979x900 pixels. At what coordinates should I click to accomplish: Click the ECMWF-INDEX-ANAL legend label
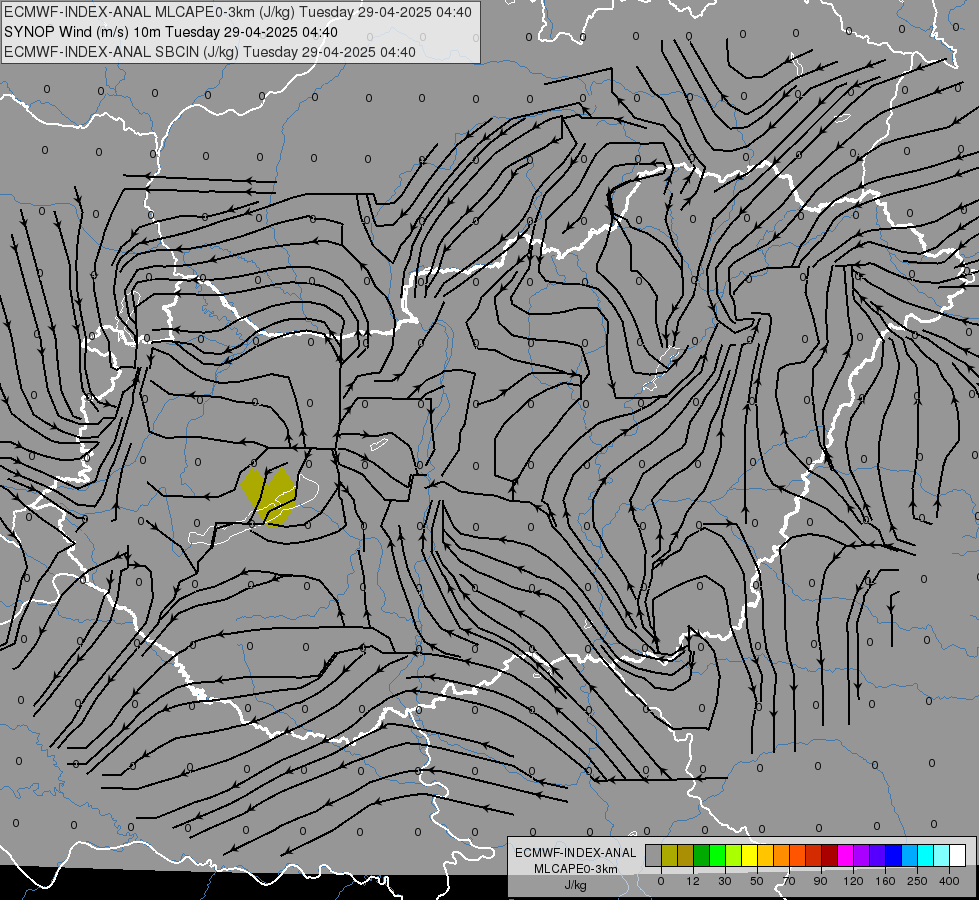[x=576, y=853]
